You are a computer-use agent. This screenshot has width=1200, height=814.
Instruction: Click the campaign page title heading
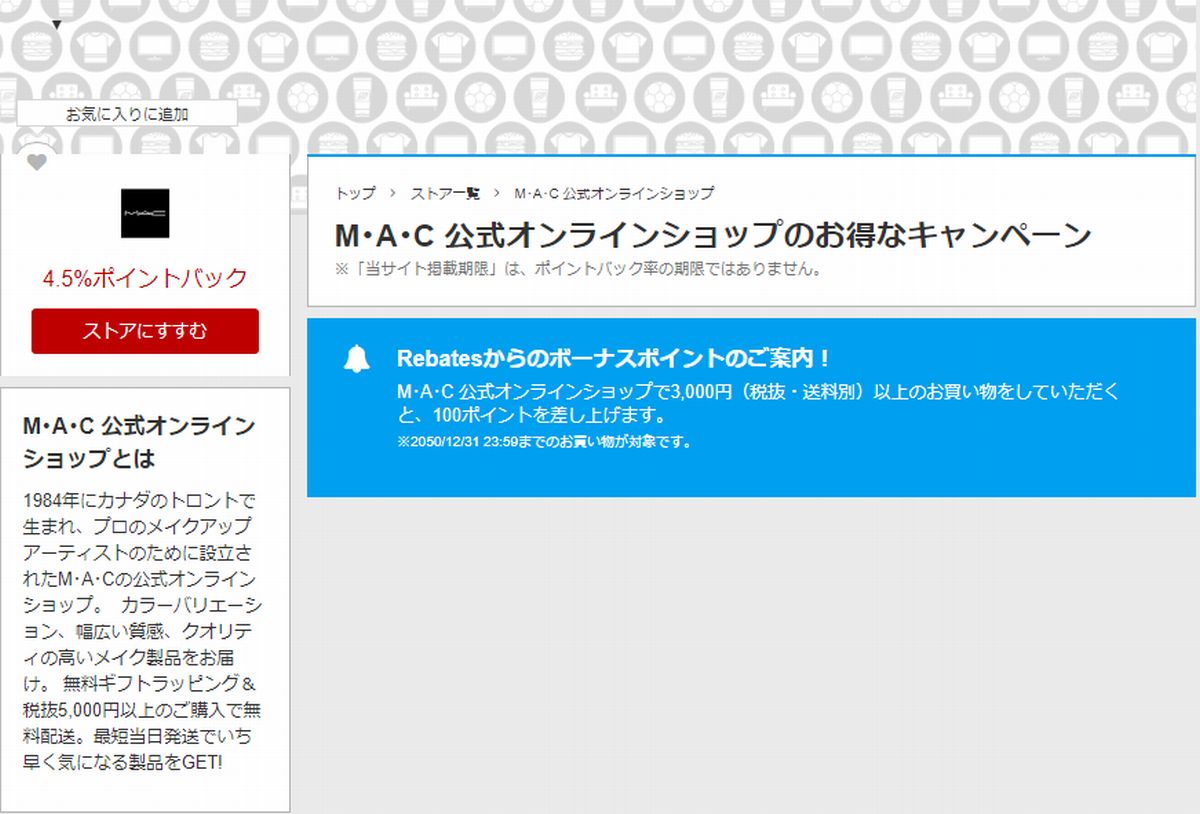coord(712,235)
